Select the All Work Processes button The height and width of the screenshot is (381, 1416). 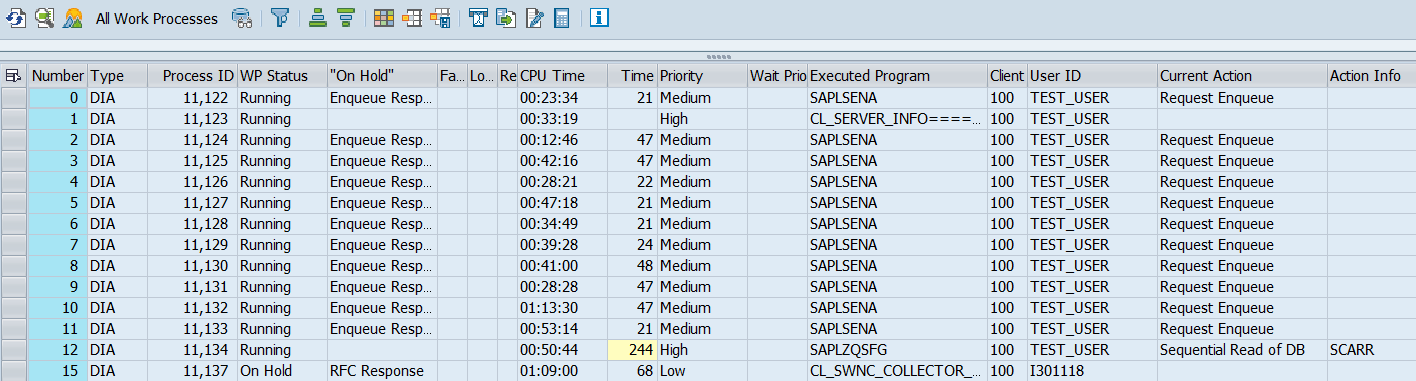[x=156, y=18]
